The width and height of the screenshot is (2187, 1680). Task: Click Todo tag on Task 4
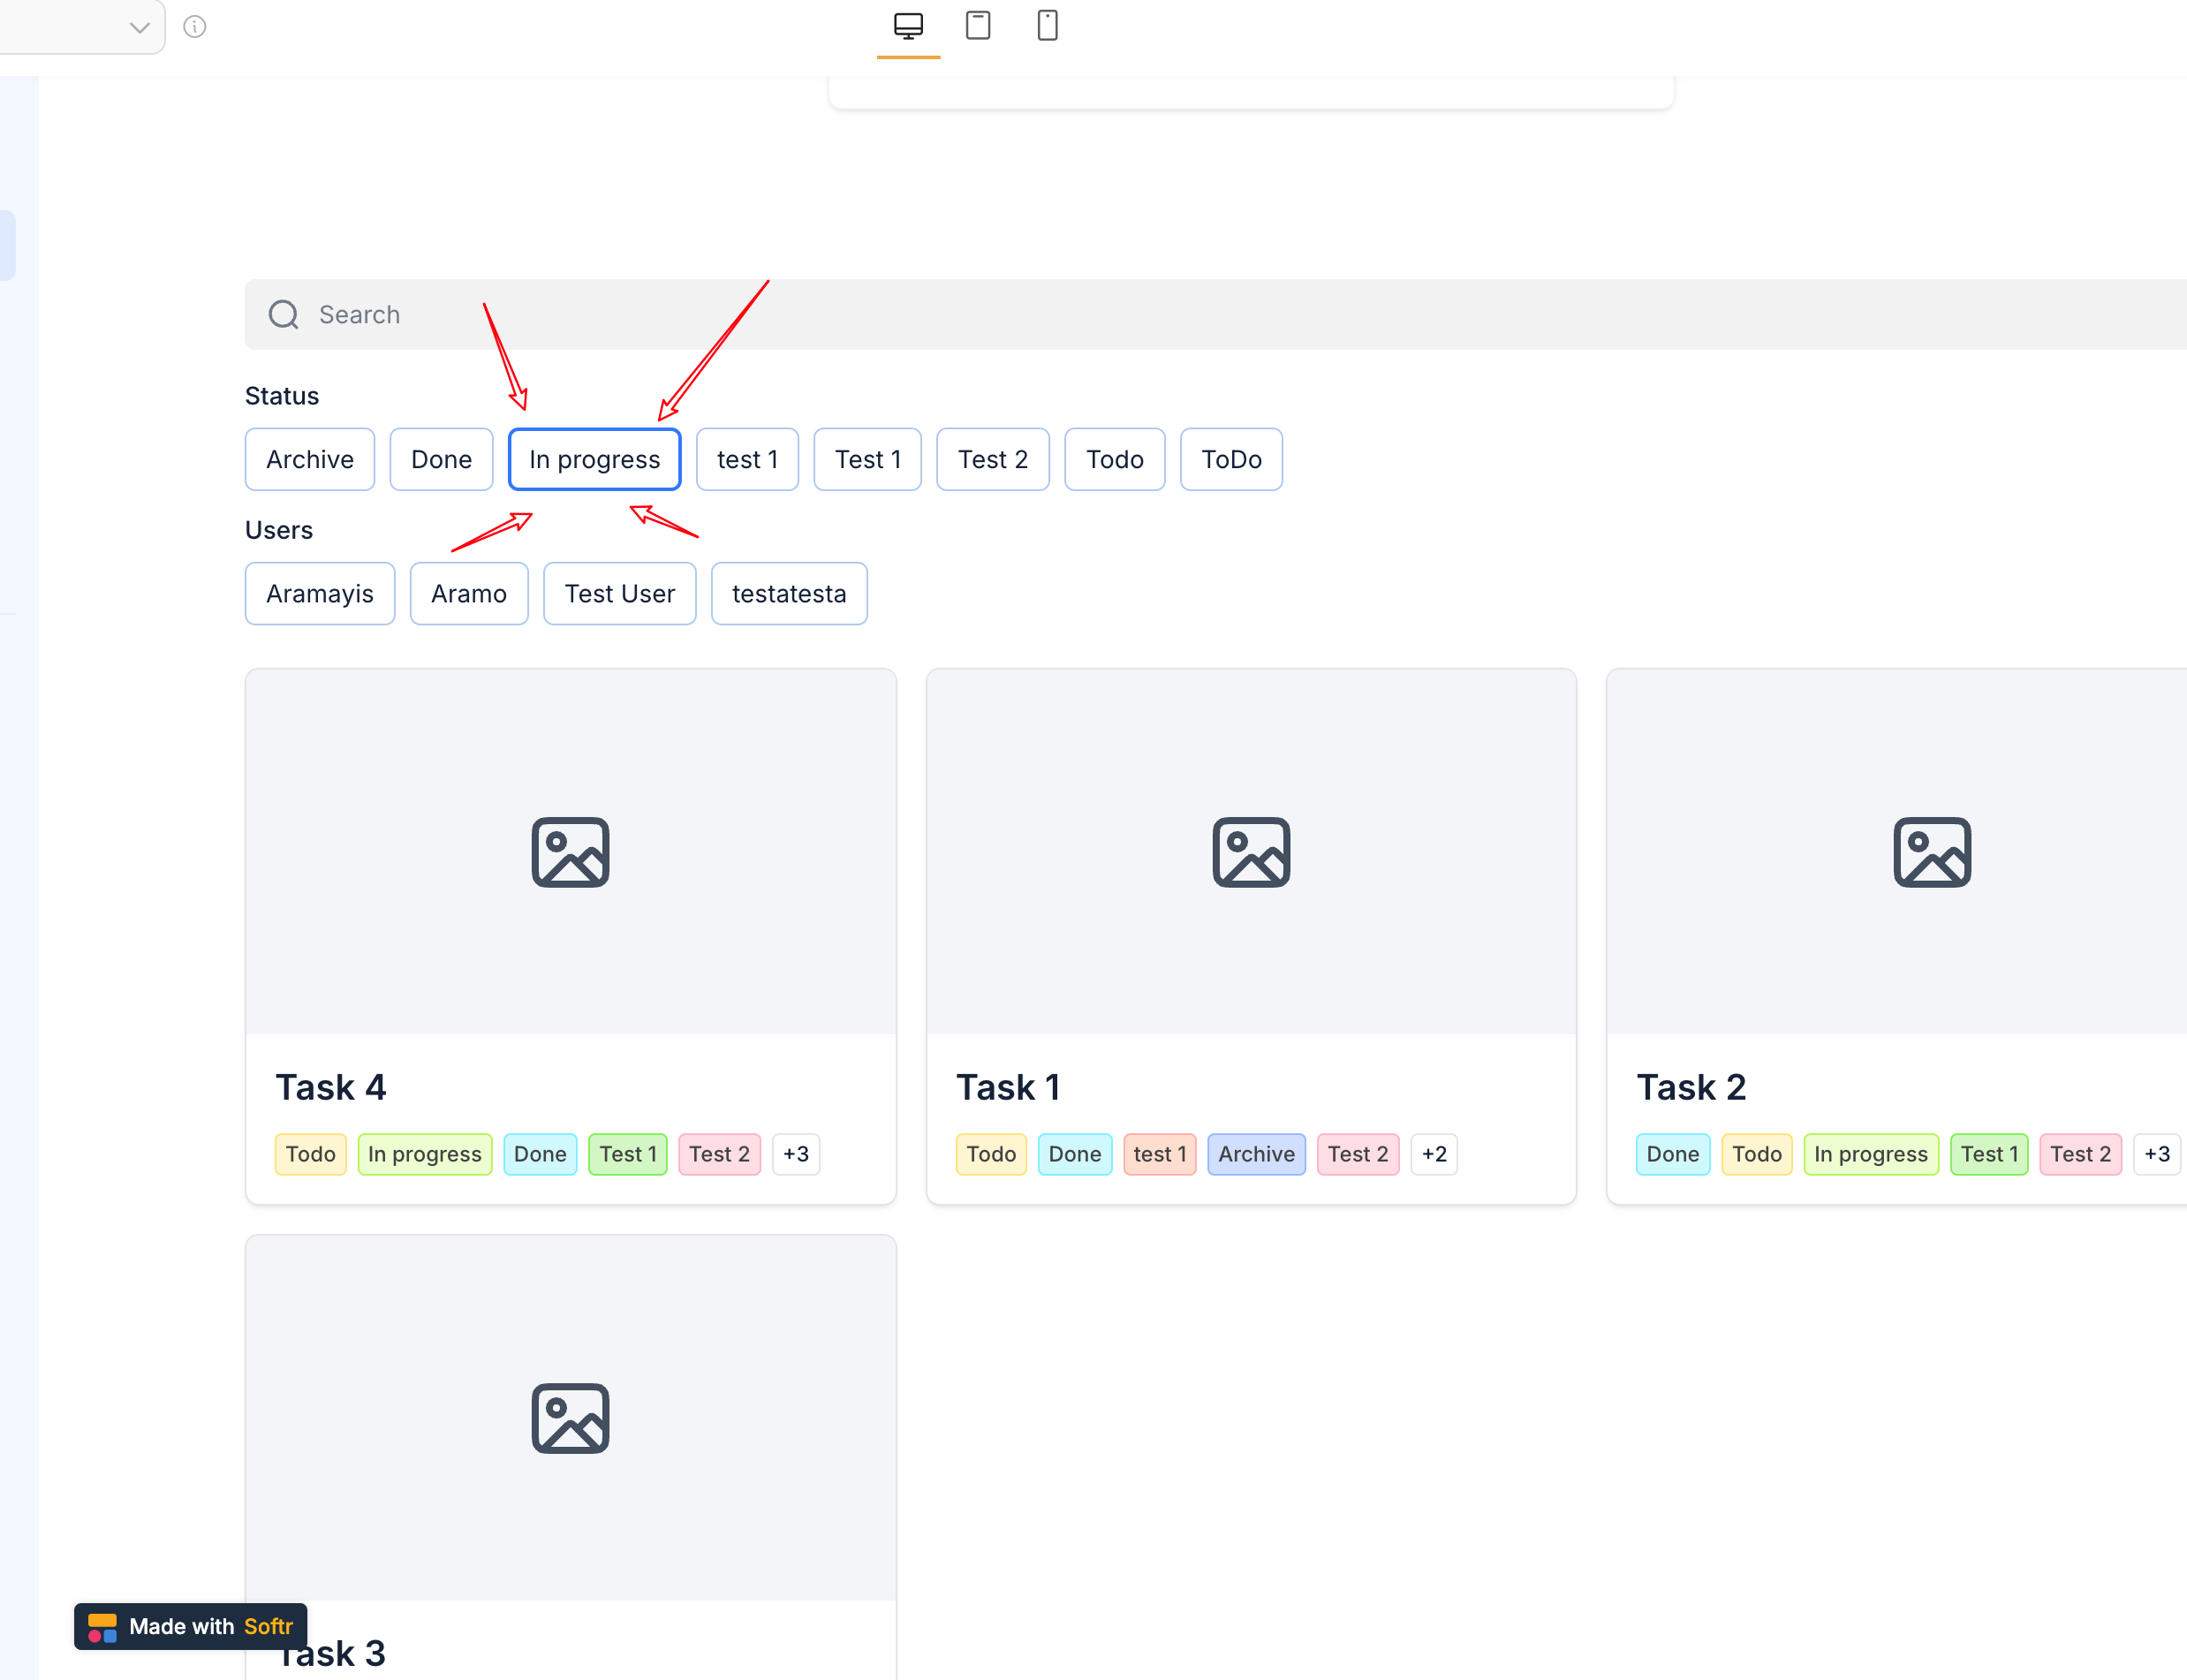point(311,1154)
